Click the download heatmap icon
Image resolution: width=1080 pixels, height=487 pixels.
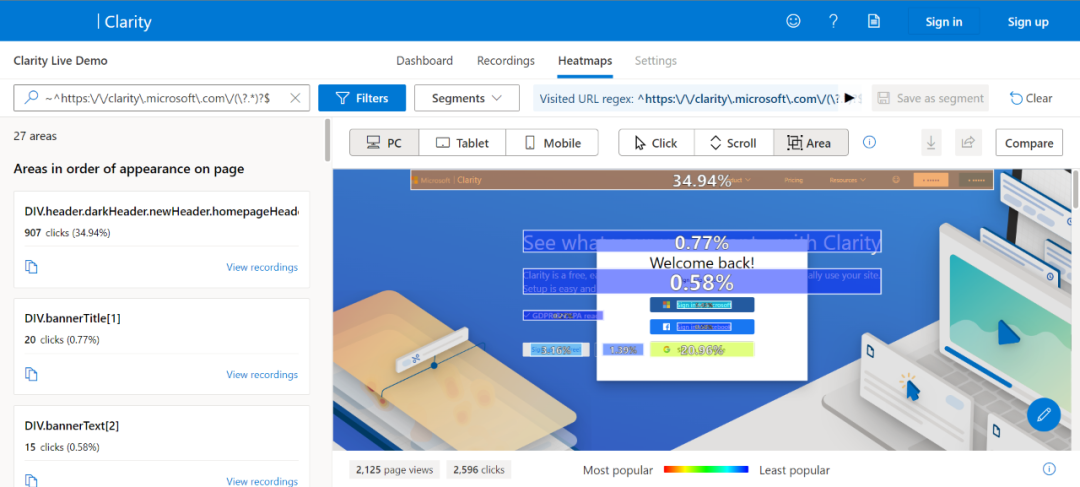pyautogui.click(x=931, y=143)
